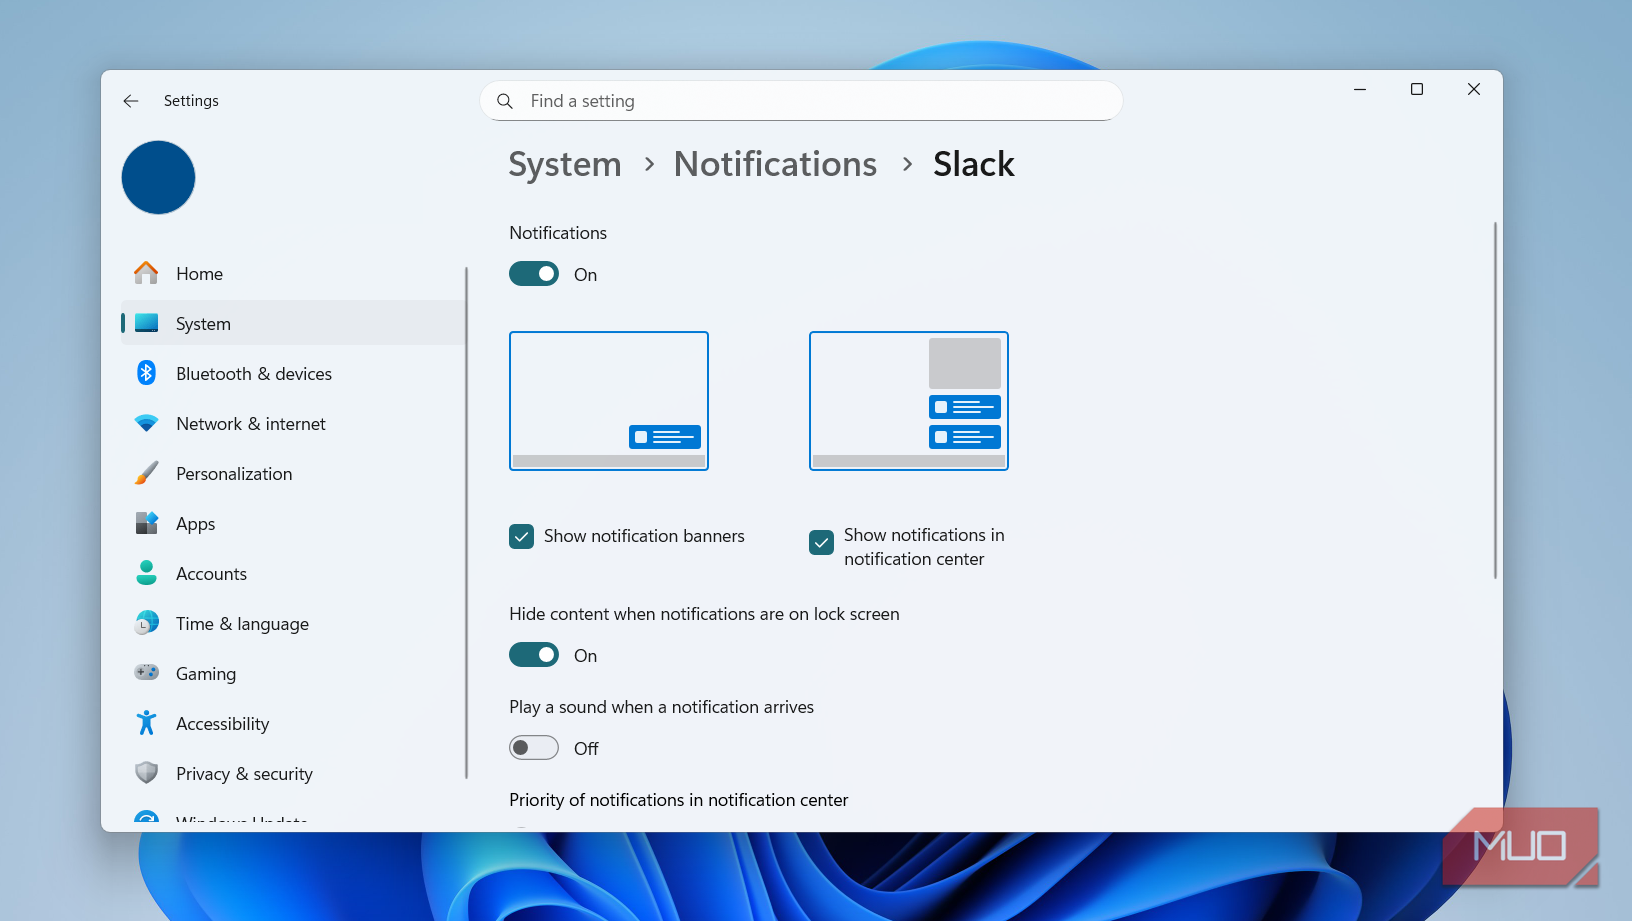Screen dimensions: 1632x921
Task: Click the Accessibility figure icon
Action: pos(146,723)
